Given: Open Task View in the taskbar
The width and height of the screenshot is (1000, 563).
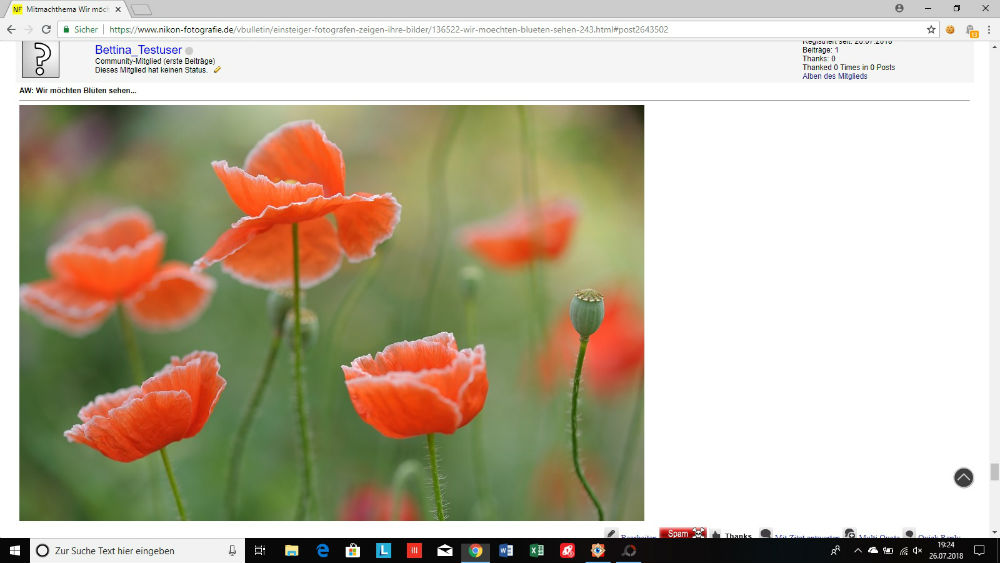Looking at the screenshot, I should point(260,550).
